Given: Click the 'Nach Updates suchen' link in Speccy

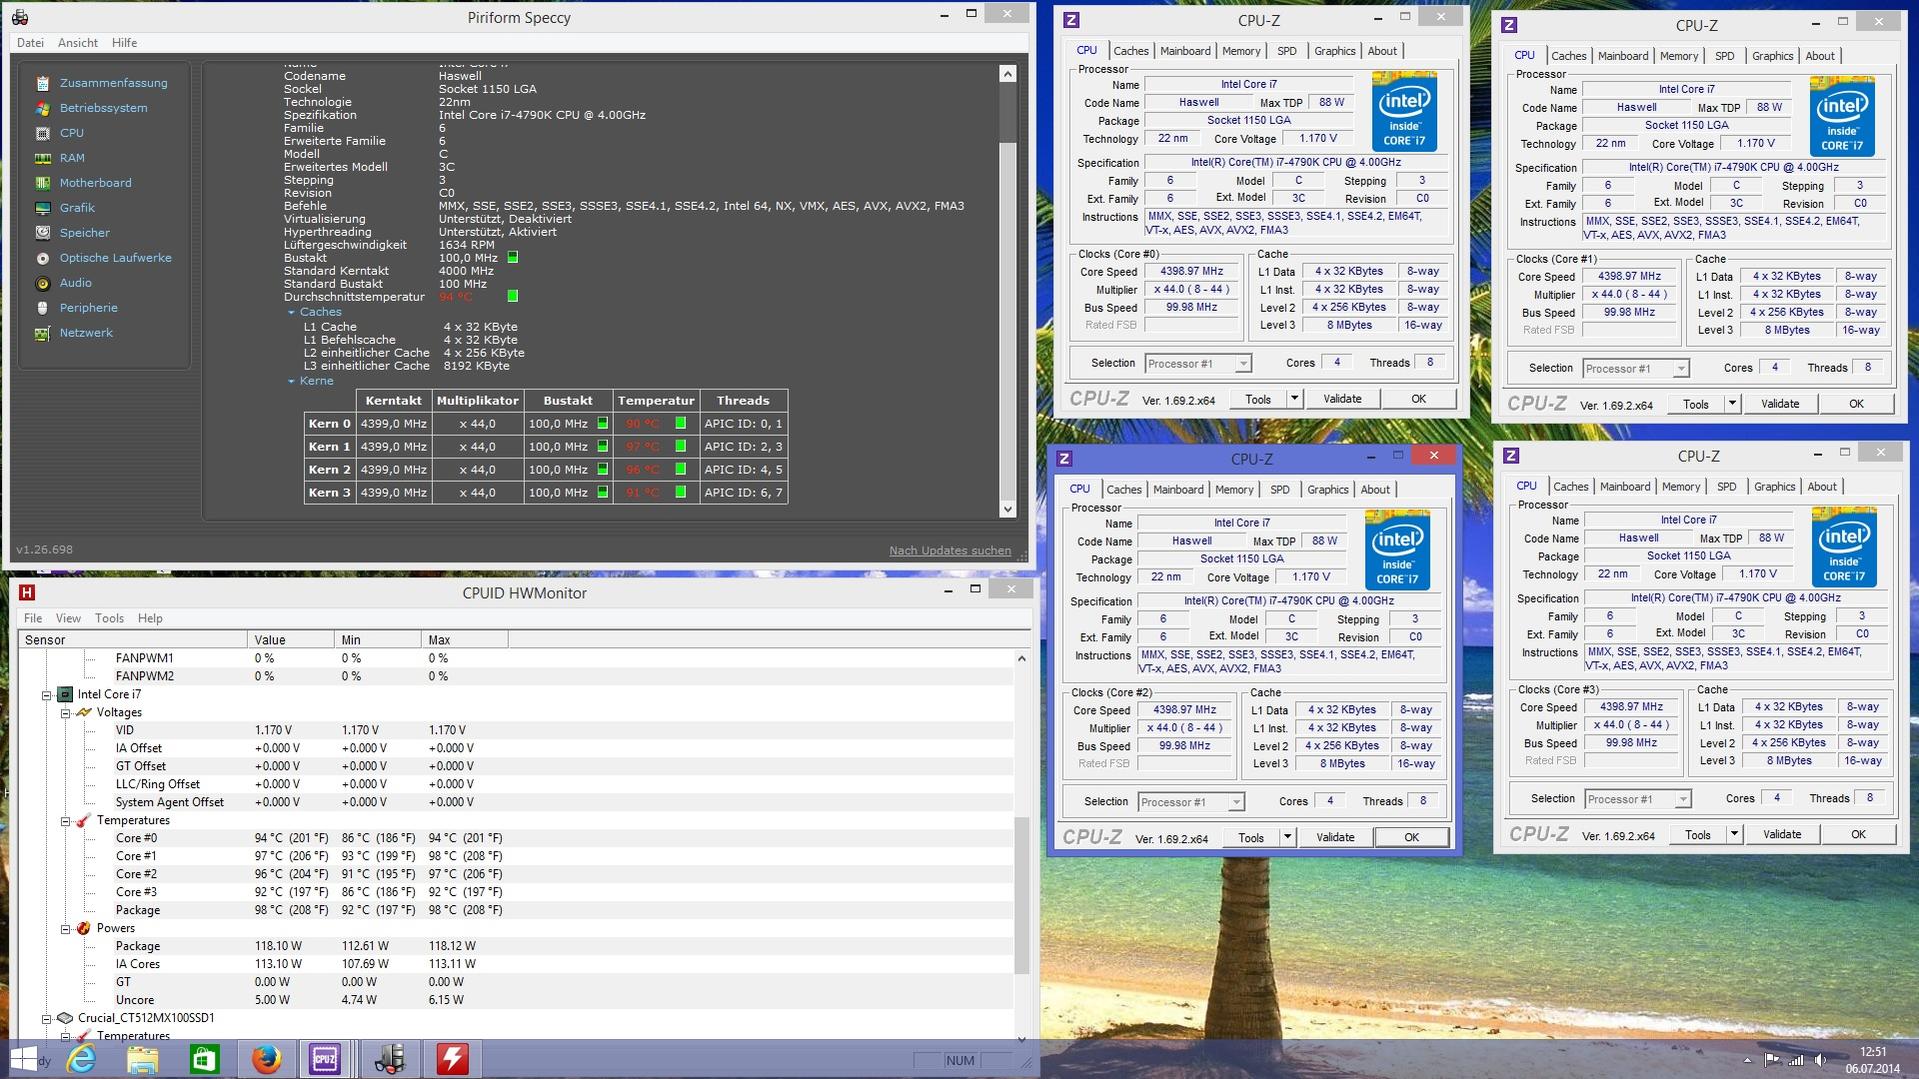Looking at the screenshot, I should (950, 551).
